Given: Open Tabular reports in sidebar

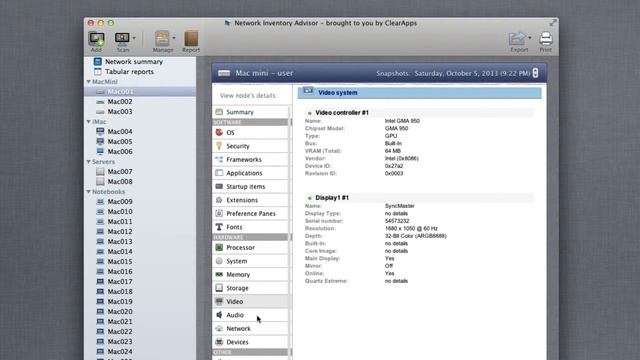Looking at the screenshot, I should (x=129, y=71).
